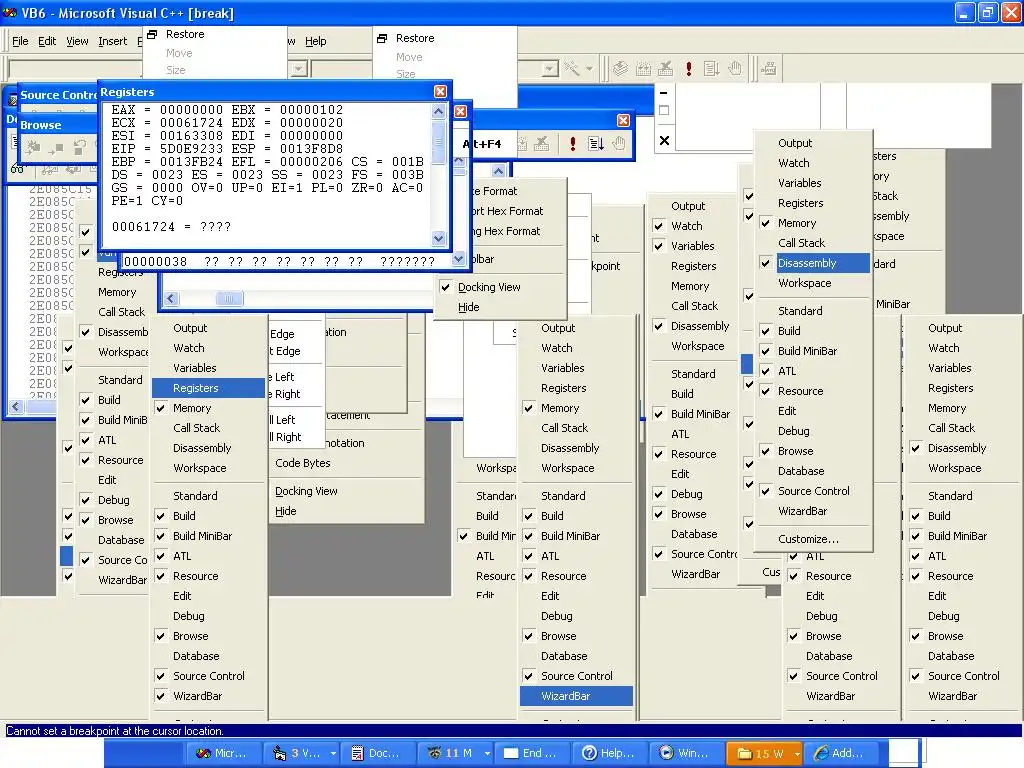This screenshot has height=768, width=1024.
Task: Click WizardBar actions icon after the main toolbar hand
Action: pos(769,69)
